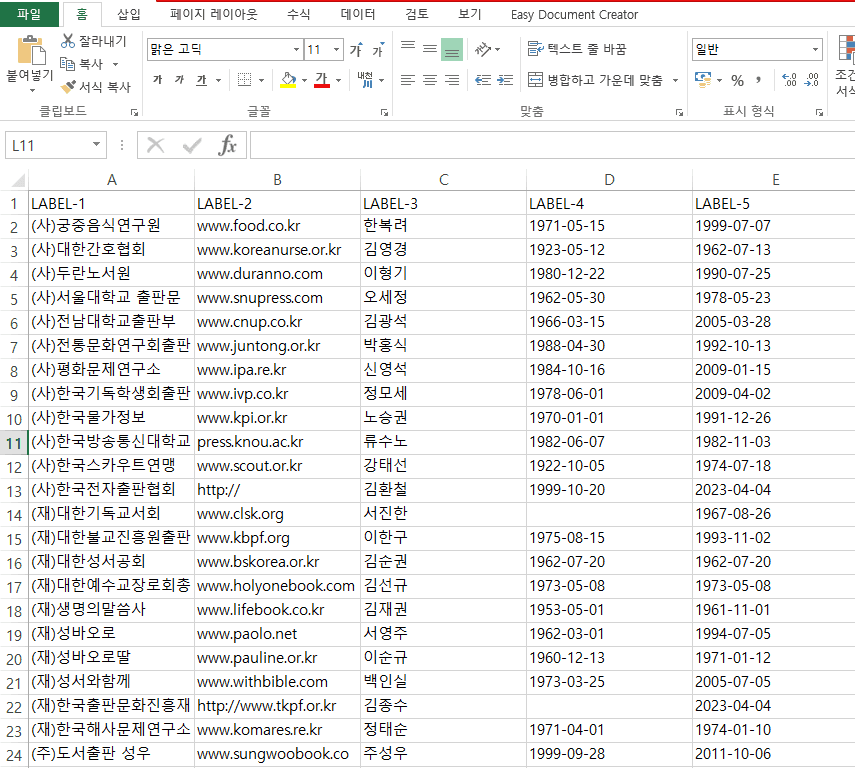This screenshot has height=768, width=855.
Task: Click the Cut scissors icon
Action: (x=68, y=41)
